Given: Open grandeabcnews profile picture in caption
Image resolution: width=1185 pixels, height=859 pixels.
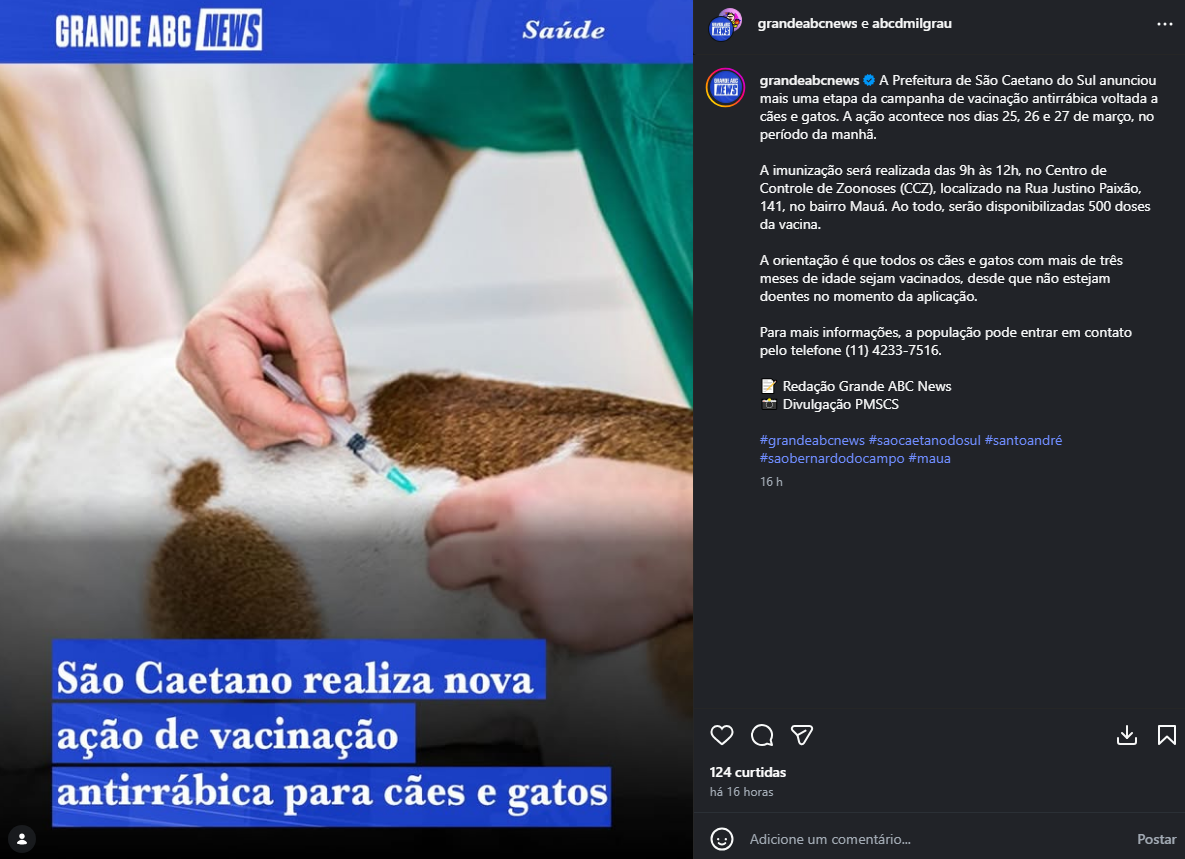Looking at the screenshot, I should click(726, 88).
